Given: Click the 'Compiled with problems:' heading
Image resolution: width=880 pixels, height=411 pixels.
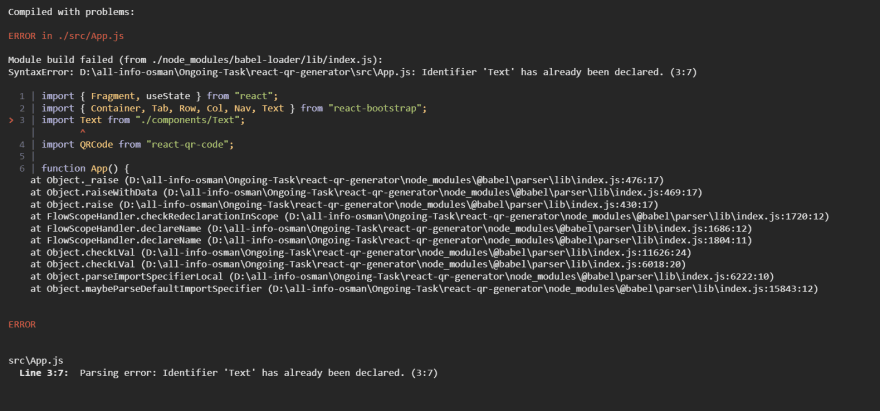Looking at the screenshot, I should (x=71, y=12).
